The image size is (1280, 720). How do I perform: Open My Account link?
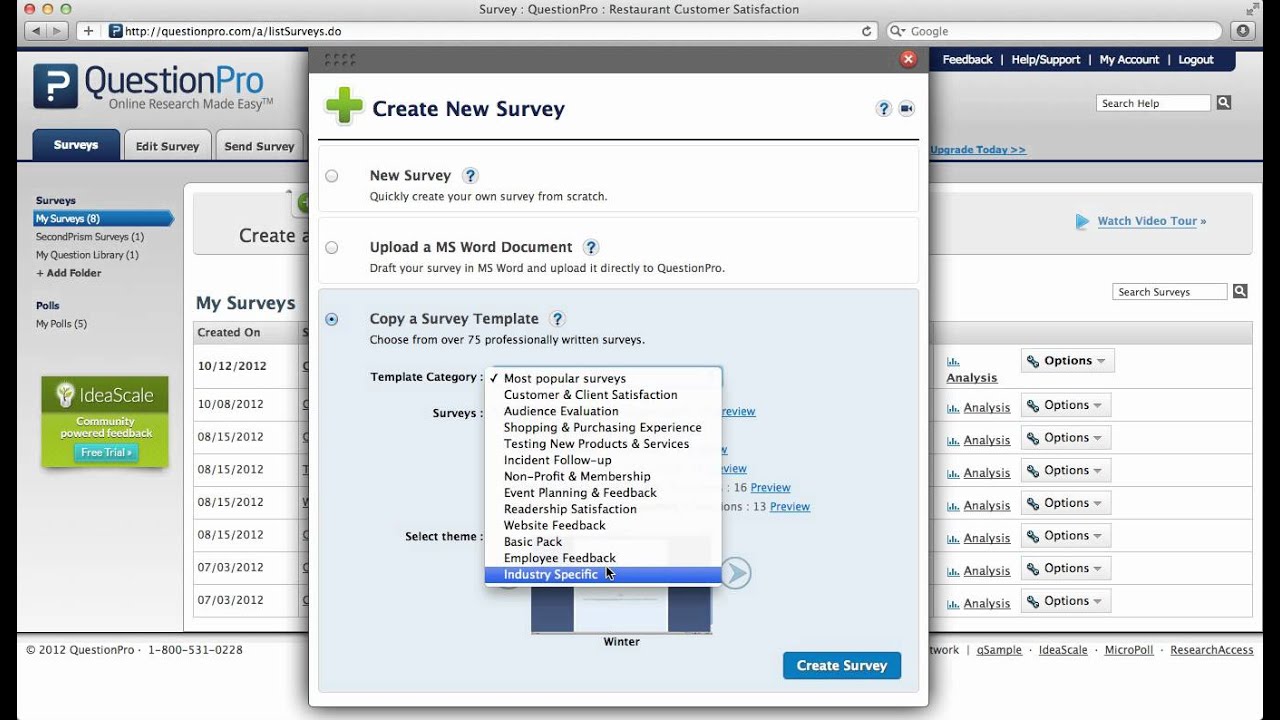pos(1129,60)
